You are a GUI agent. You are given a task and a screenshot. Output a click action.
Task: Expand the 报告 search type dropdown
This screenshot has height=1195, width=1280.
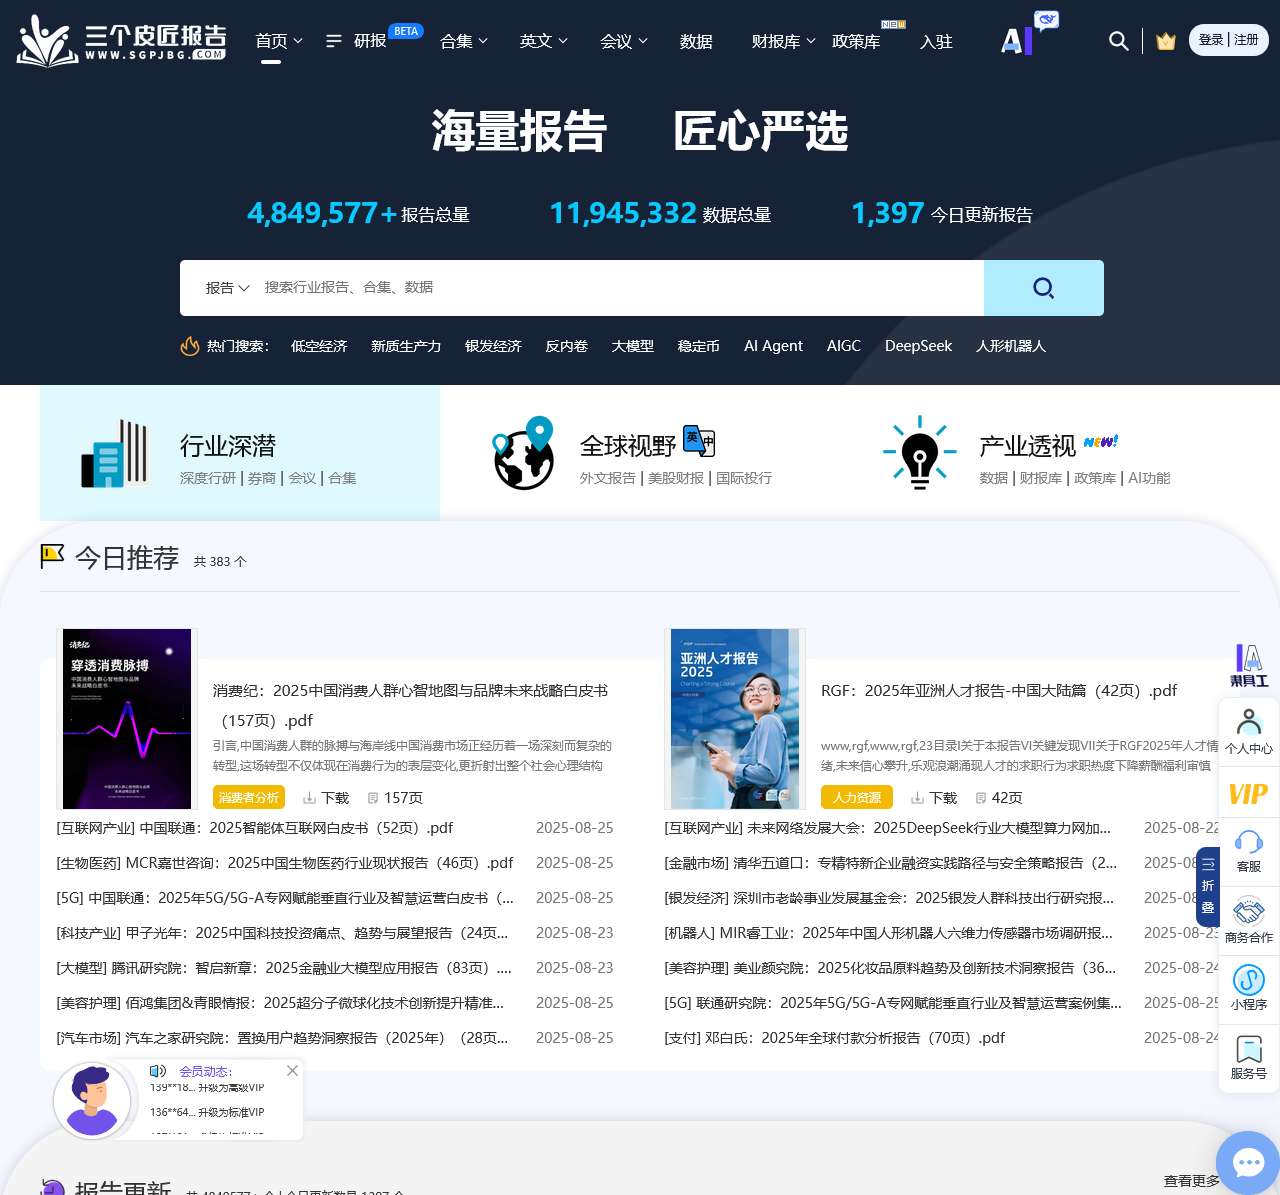227,288
